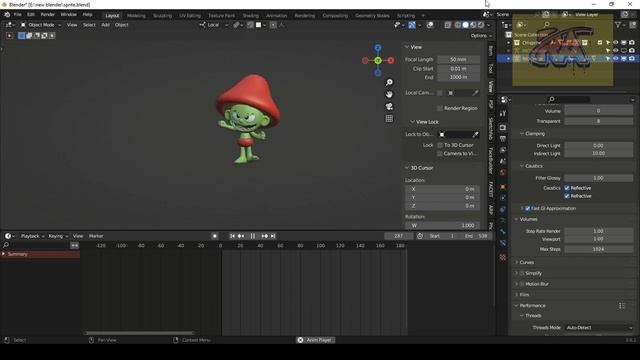
Task: Click the Max Steps 1024 field
Action: click(599, 249)
